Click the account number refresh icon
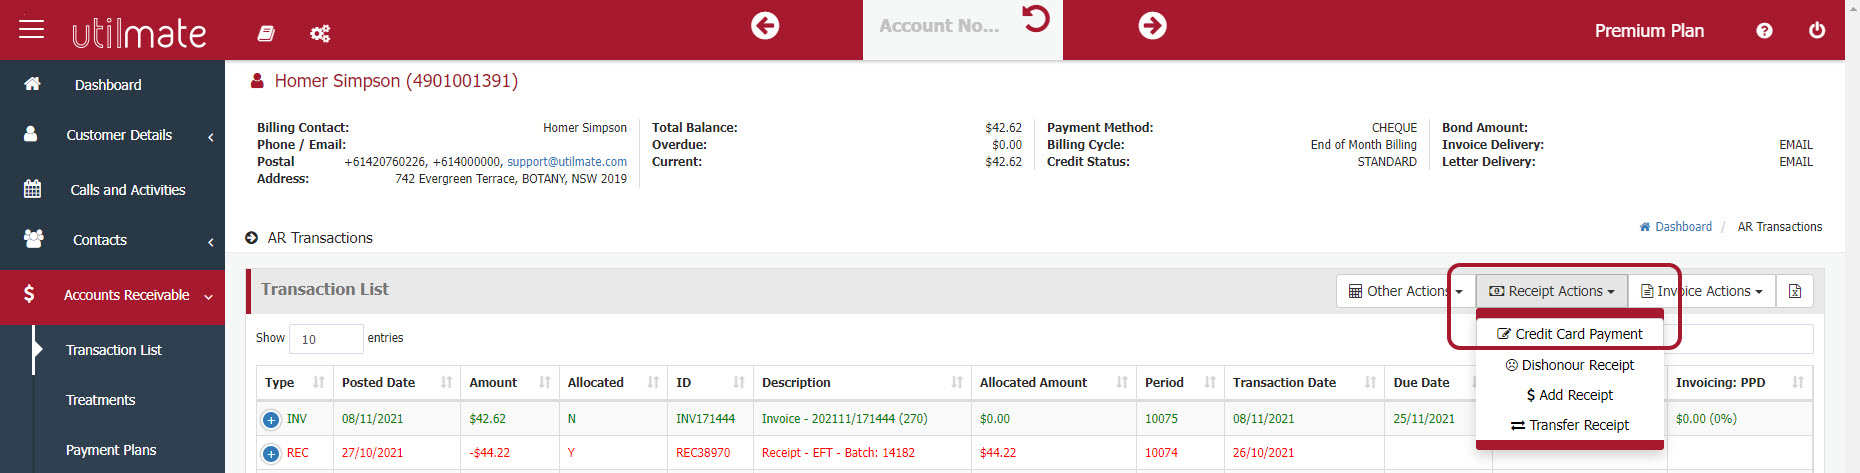The image size is (1860, 473). pos(1036,18)
